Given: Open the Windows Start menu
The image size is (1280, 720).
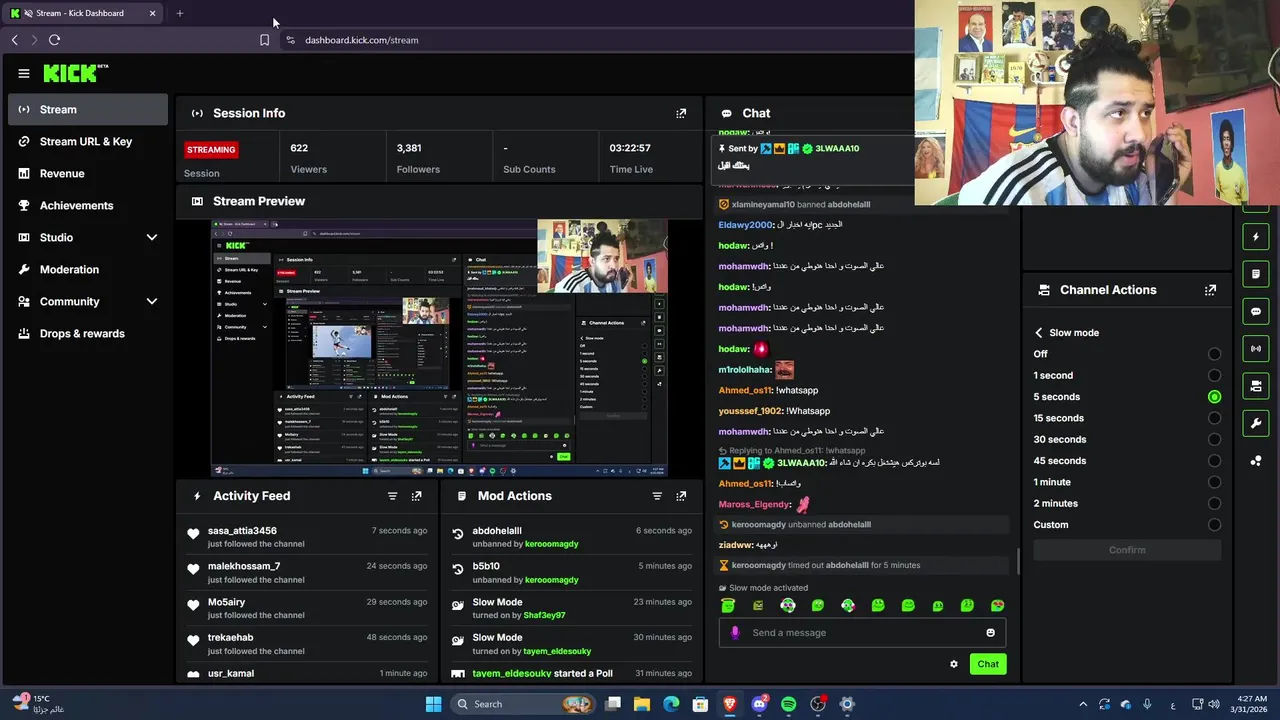Looking at the screenshot, I should (433, 704).
